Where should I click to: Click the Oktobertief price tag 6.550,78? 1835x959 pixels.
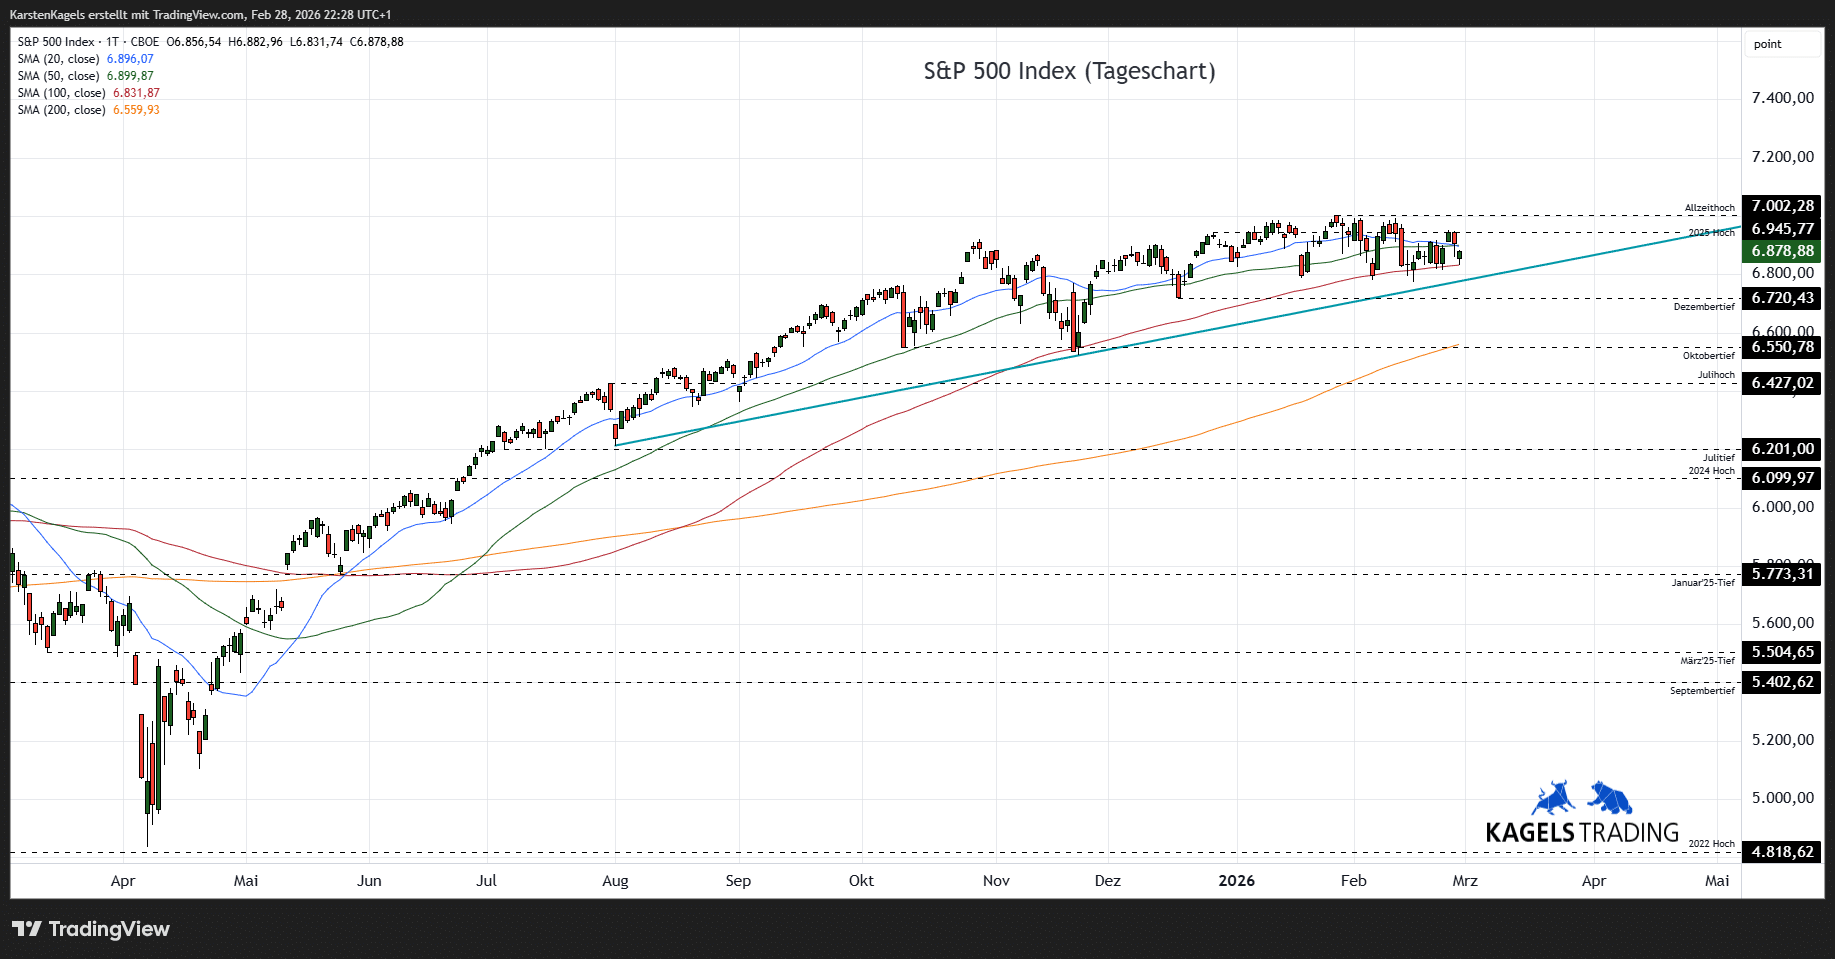[1781, 347]
